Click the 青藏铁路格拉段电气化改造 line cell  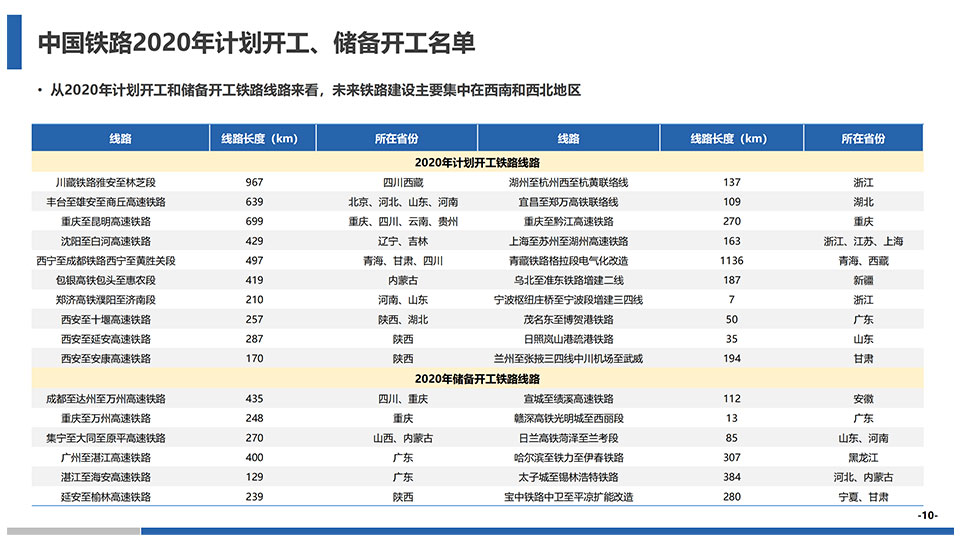click(x=568, y=260)
